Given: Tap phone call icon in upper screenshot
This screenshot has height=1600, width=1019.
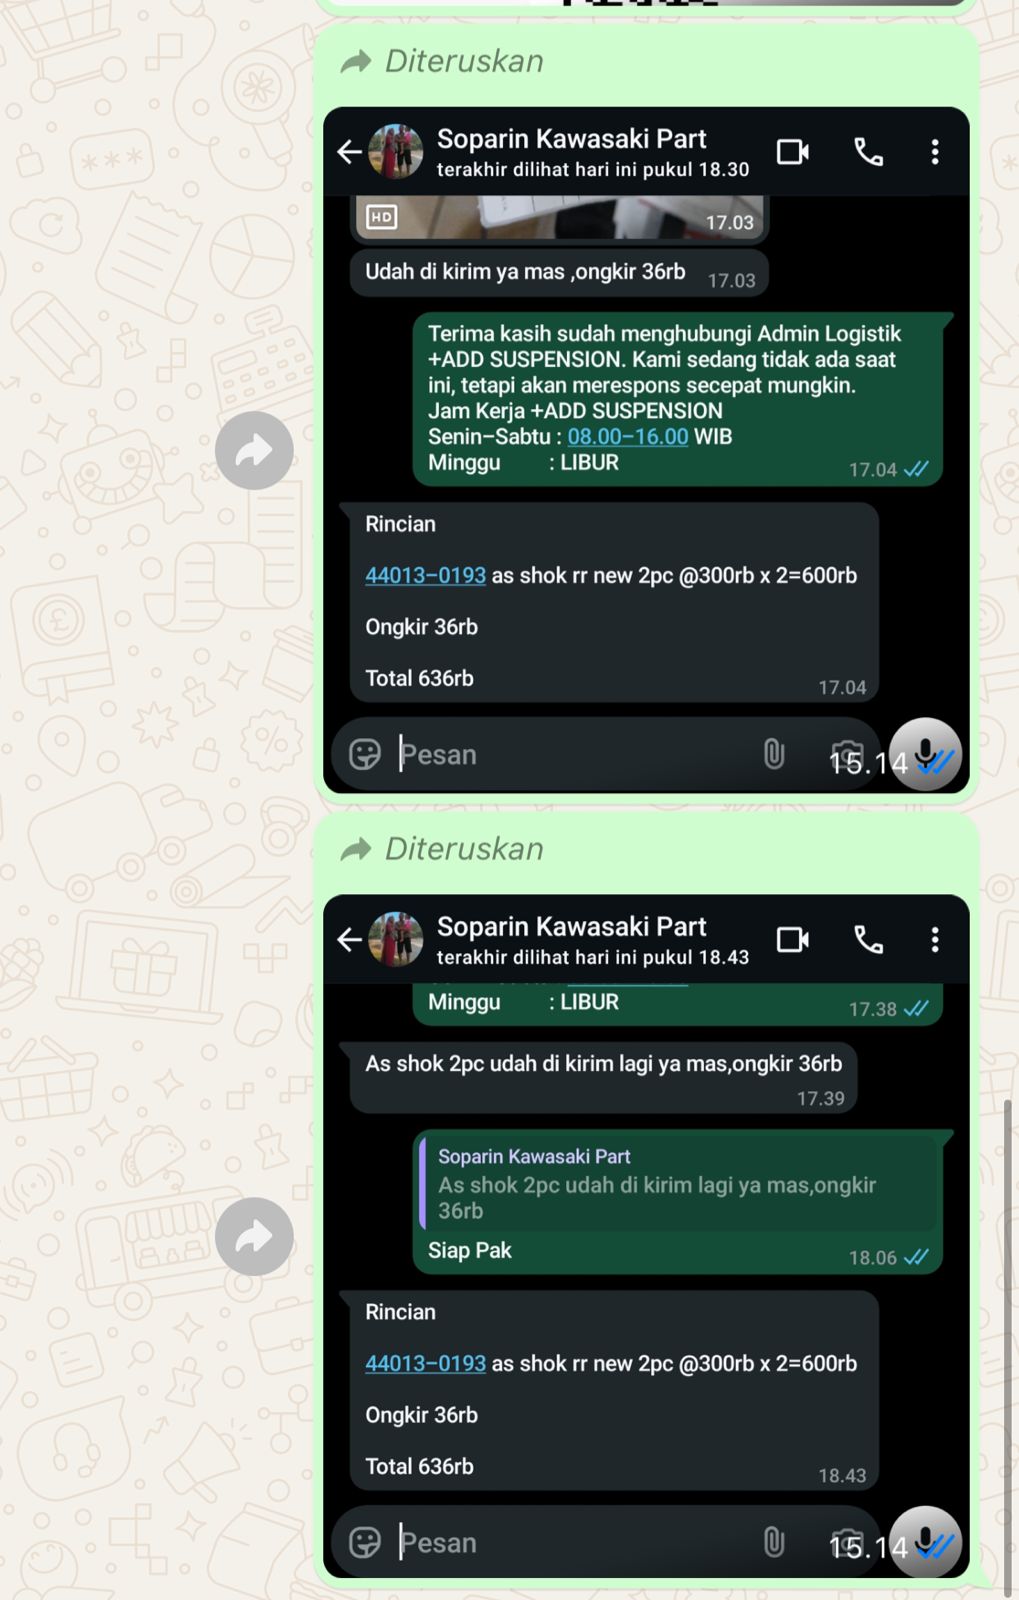Looking at the screenshot, I should click(868, 152).
